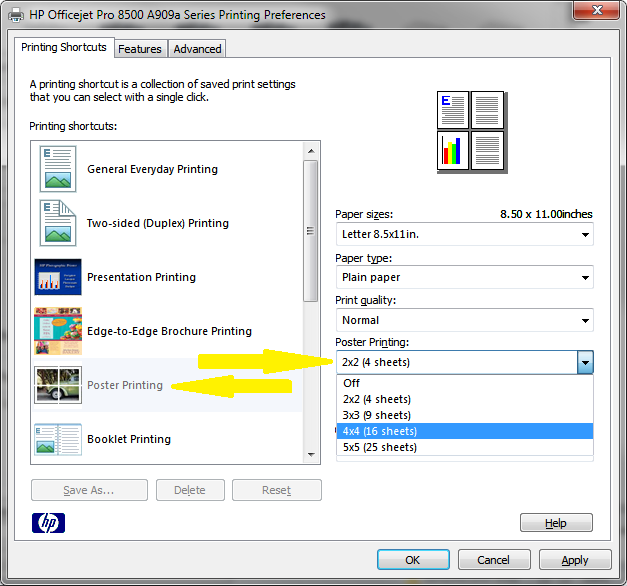Click the shortcuts list scroll up arrow
Viewport: 627px width, 586px height.
click(311, 151)
